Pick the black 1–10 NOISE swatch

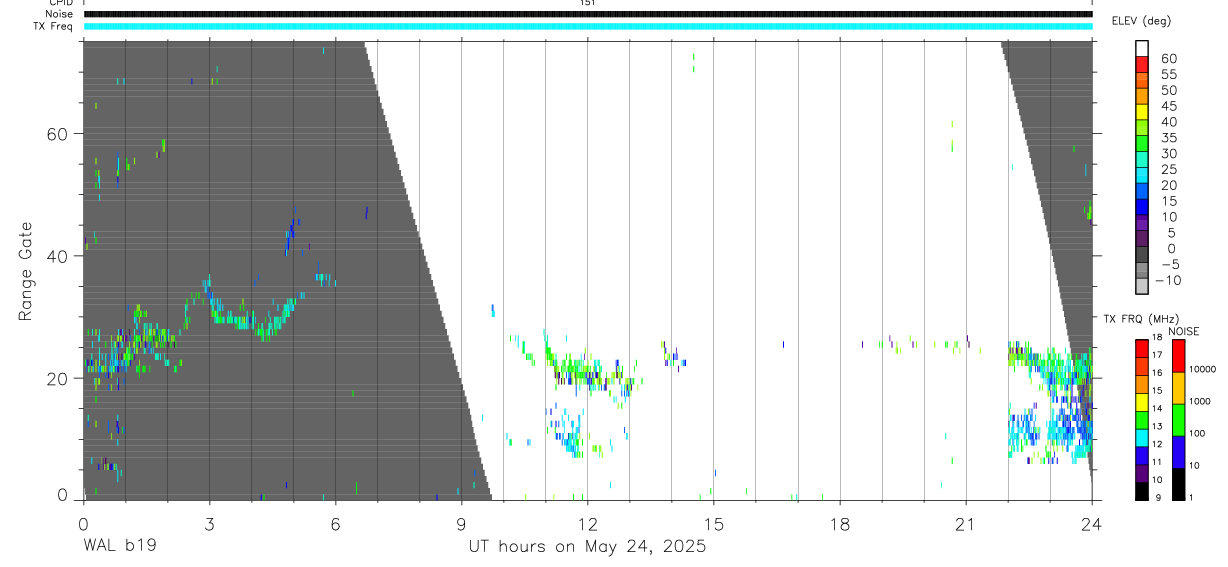(1179, 484)
